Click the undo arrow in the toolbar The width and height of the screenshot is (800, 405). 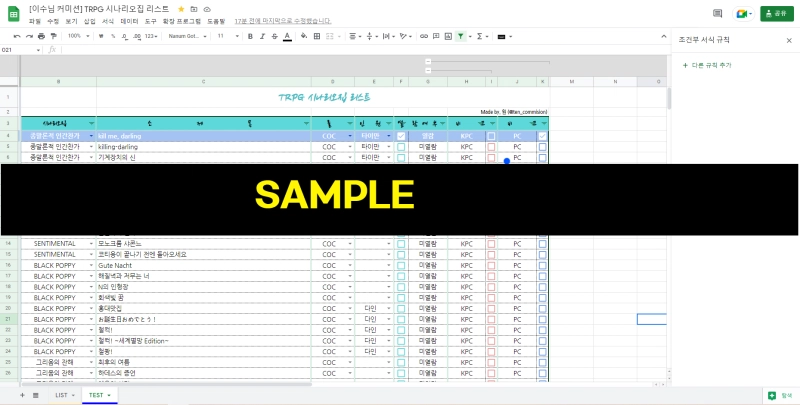[x=17, y=36]
